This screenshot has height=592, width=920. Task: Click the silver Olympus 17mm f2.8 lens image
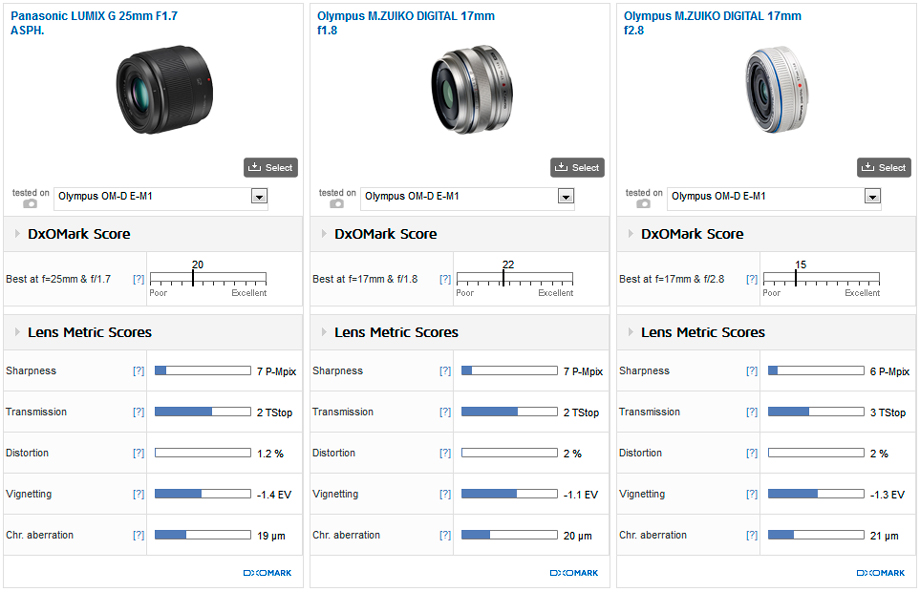(x=779, y=92)
